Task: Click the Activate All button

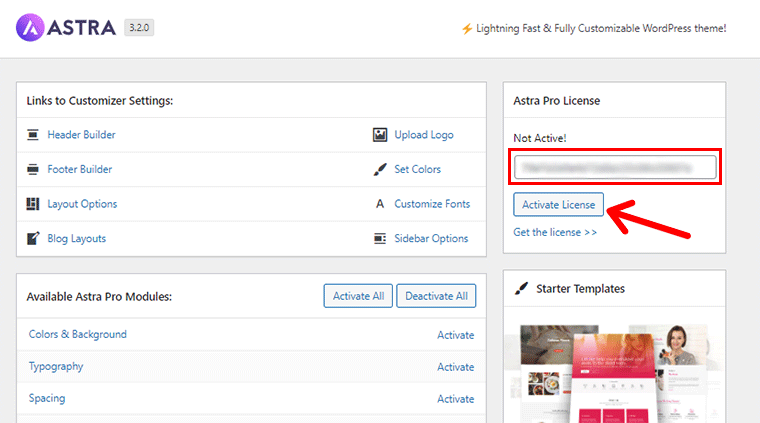Action: (x=358, y=296)
